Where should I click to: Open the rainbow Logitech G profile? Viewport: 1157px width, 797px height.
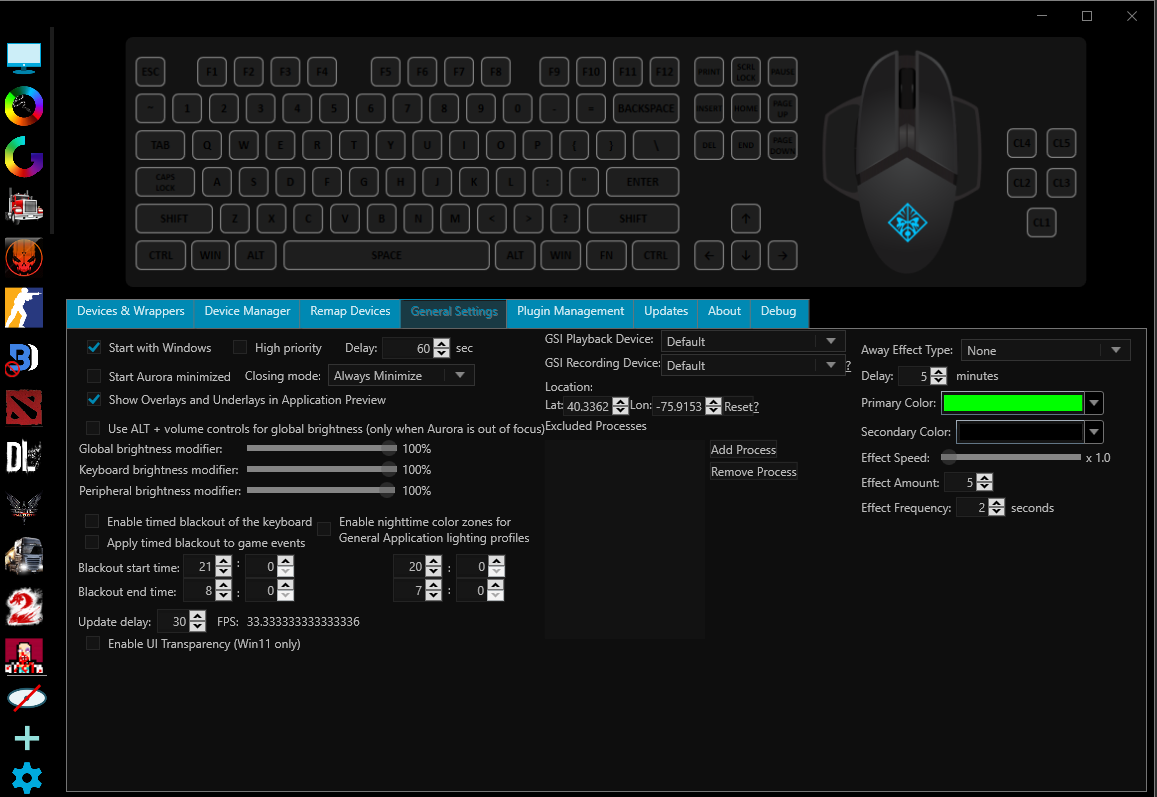[x=24, y=156]
